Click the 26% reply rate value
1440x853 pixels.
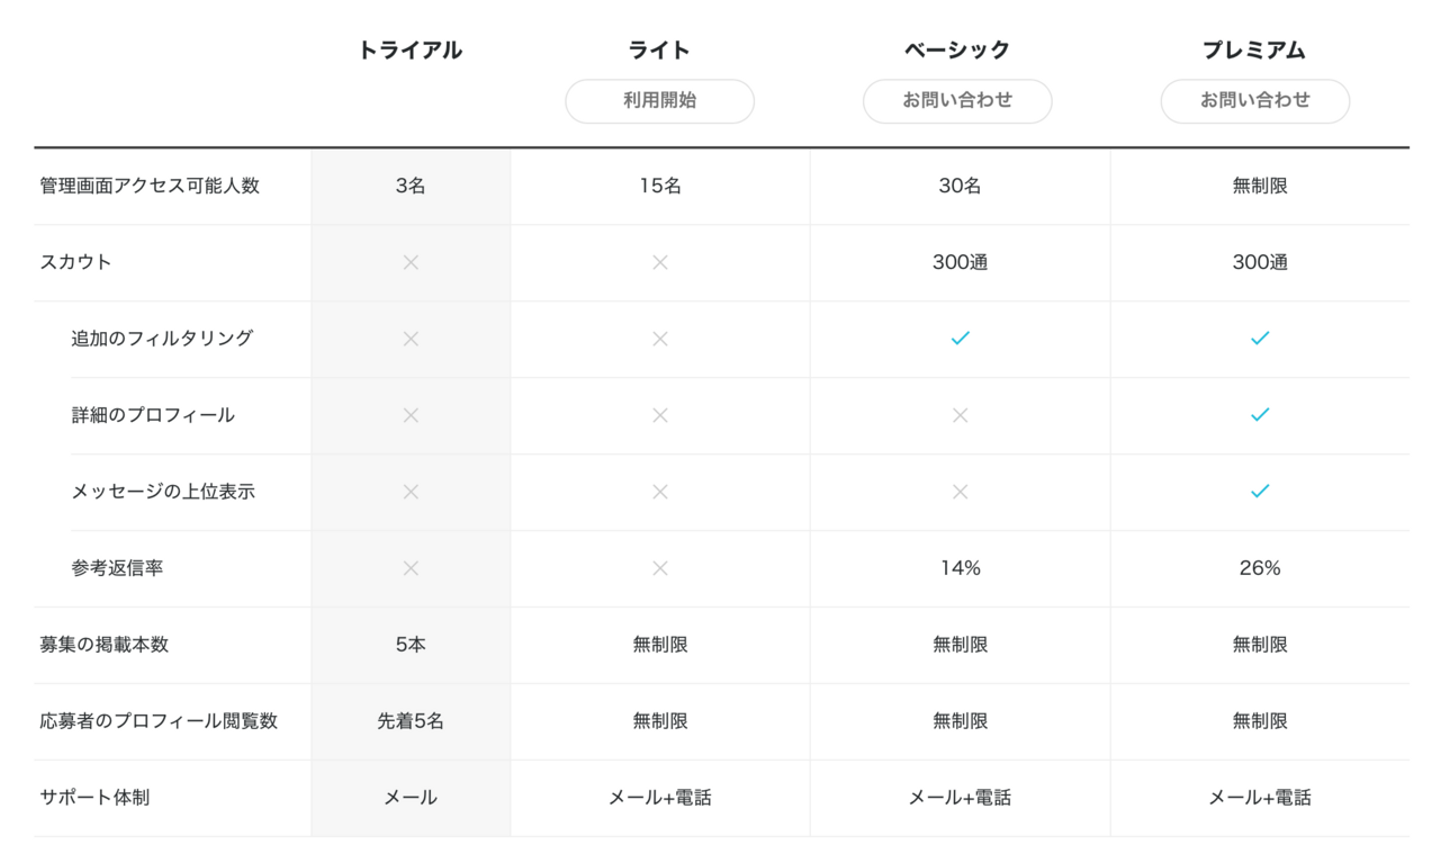[1259, 568]
